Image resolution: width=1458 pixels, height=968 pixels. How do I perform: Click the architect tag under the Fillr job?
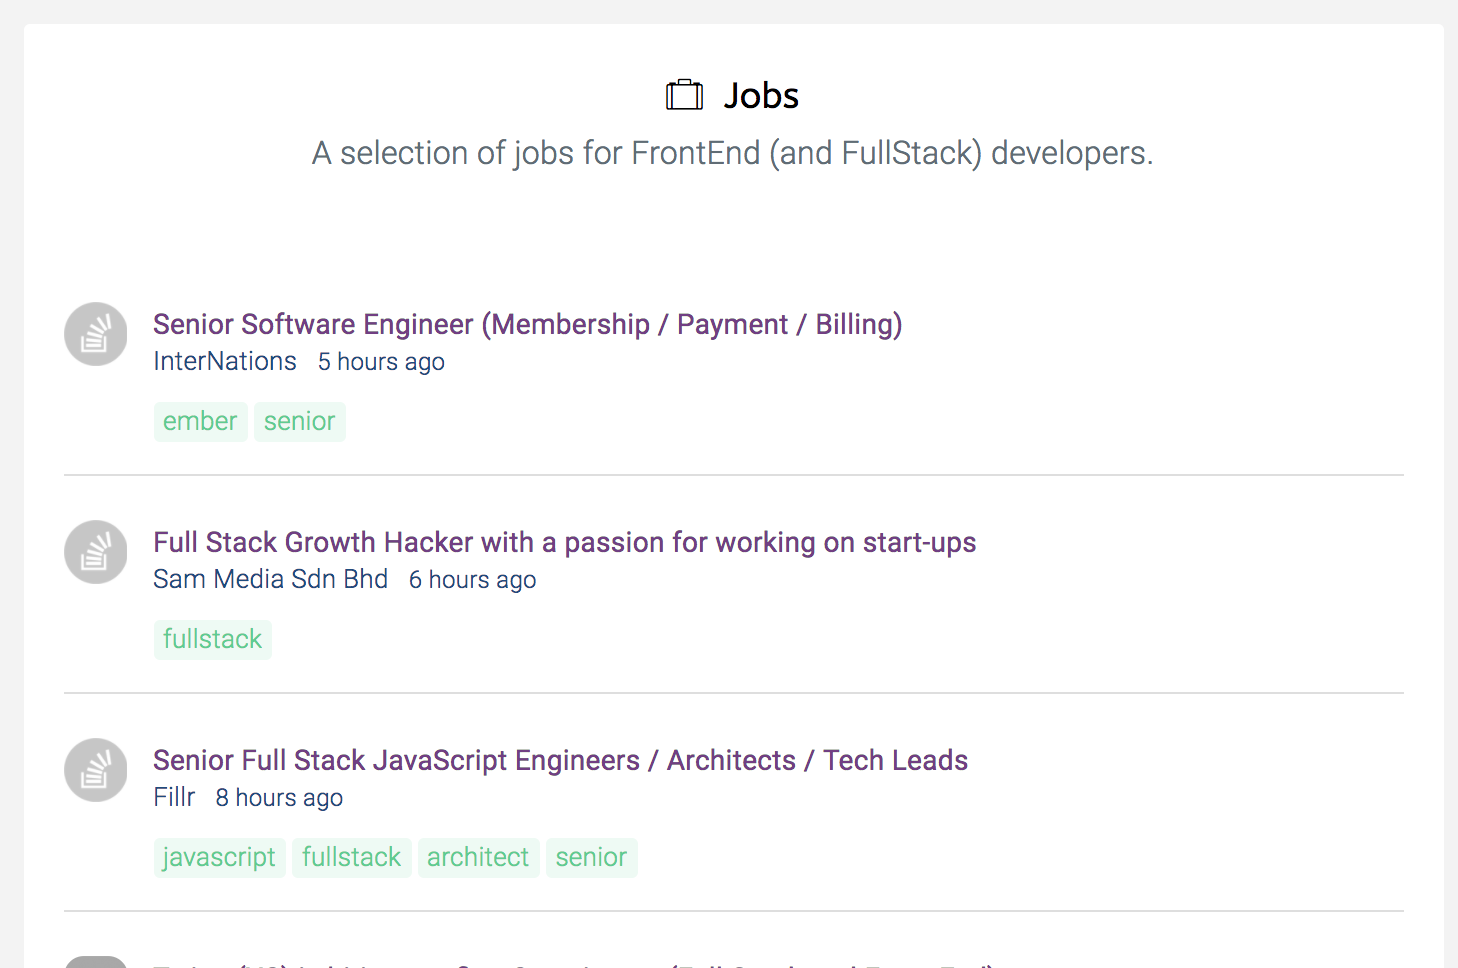pos(478,857)
